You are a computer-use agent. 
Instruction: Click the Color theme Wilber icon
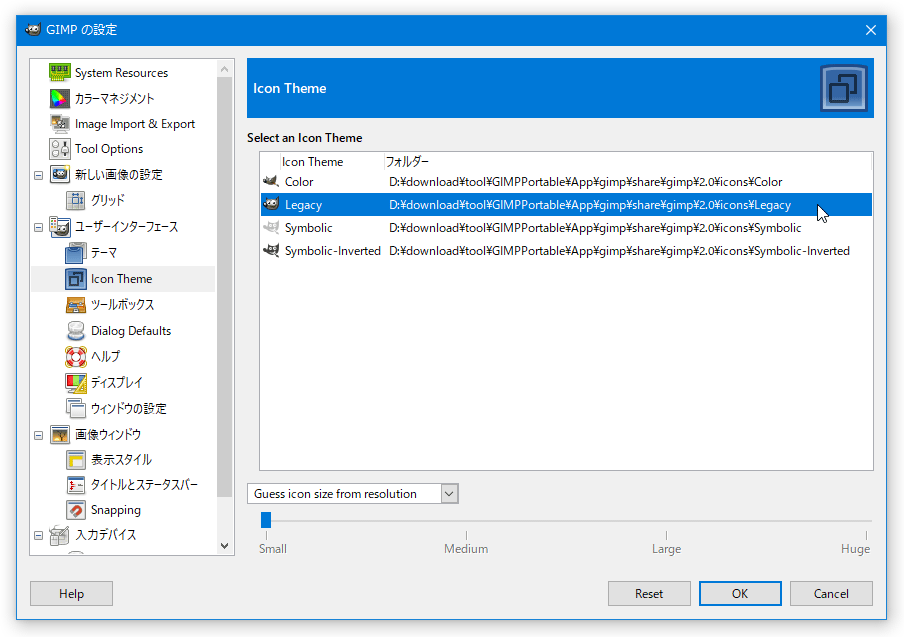click(x=271, y=182)
